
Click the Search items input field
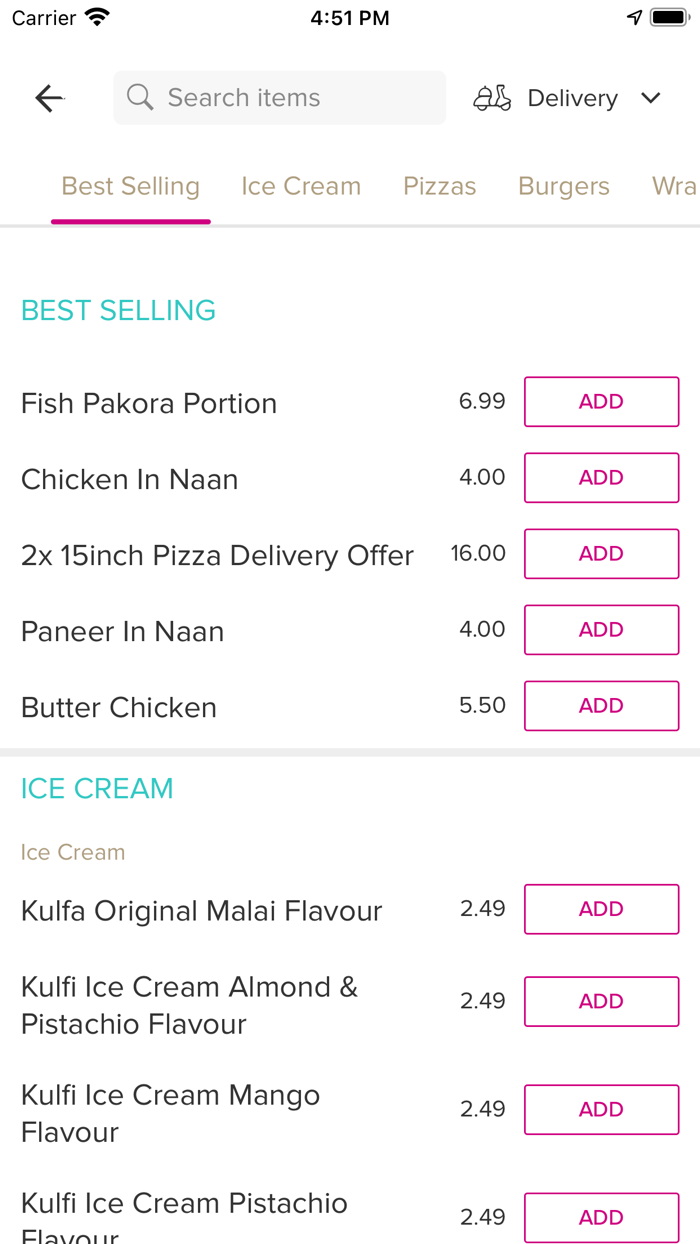[x=279, y=97]
